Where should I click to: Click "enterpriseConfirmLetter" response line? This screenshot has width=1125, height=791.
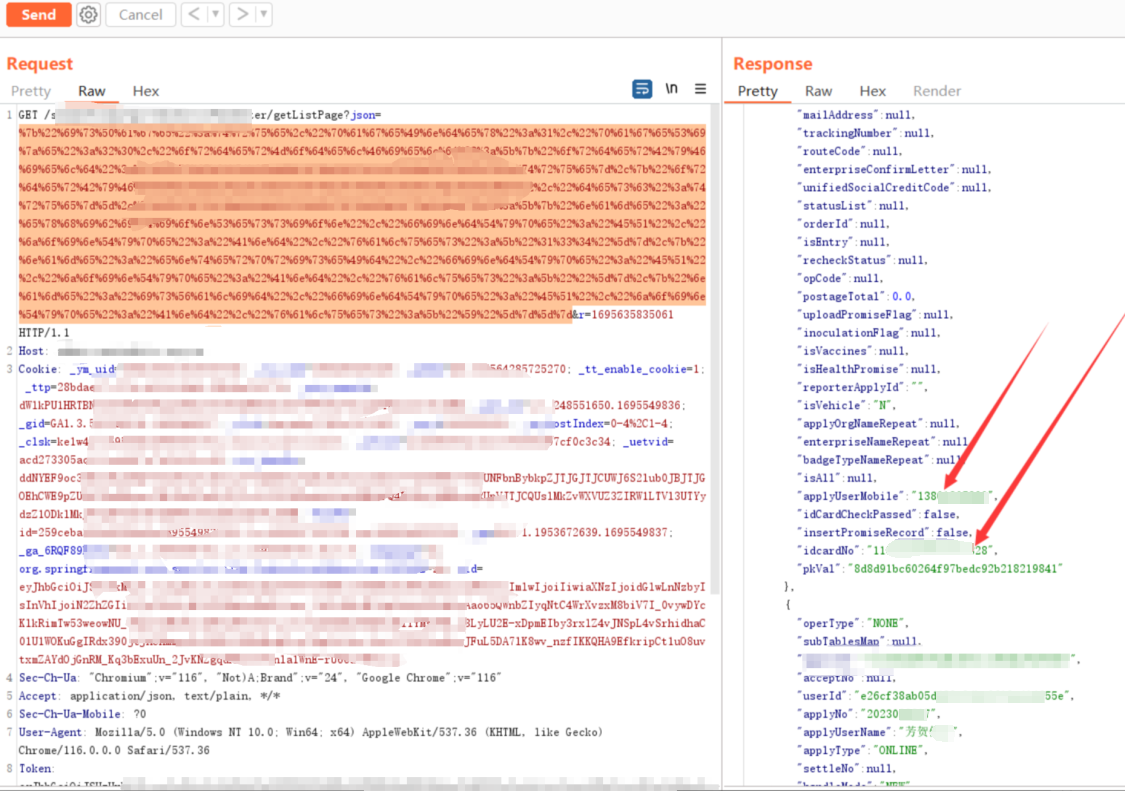click(894, 169)
